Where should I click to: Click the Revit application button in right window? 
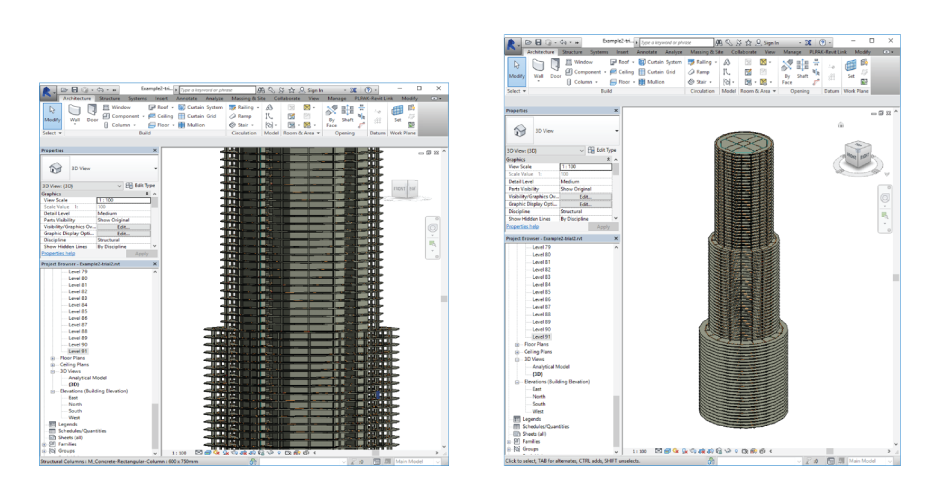511,44
